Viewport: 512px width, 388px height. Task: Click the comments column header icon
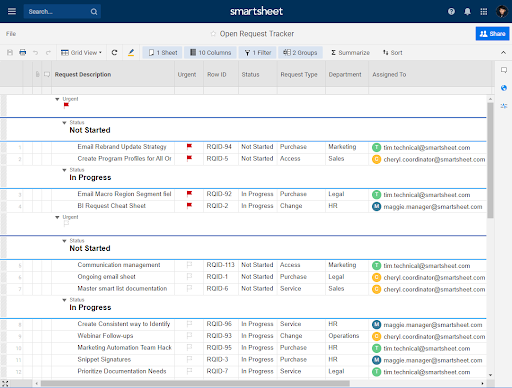click(x=47, y=74)
